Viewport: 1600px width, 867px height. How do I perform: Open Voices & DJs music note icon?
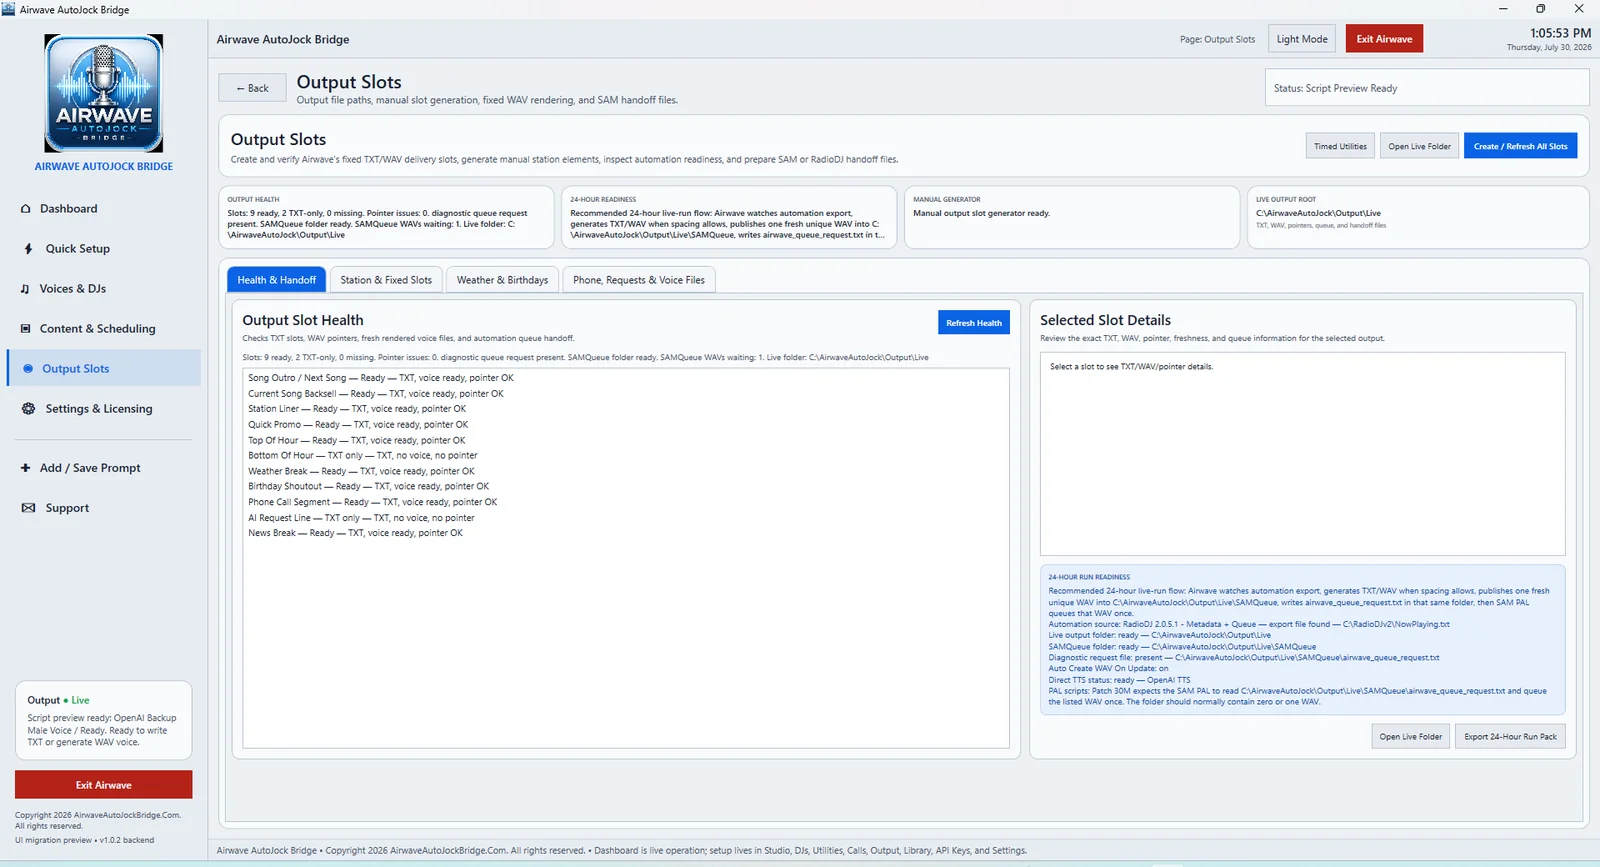click(25, 289)
